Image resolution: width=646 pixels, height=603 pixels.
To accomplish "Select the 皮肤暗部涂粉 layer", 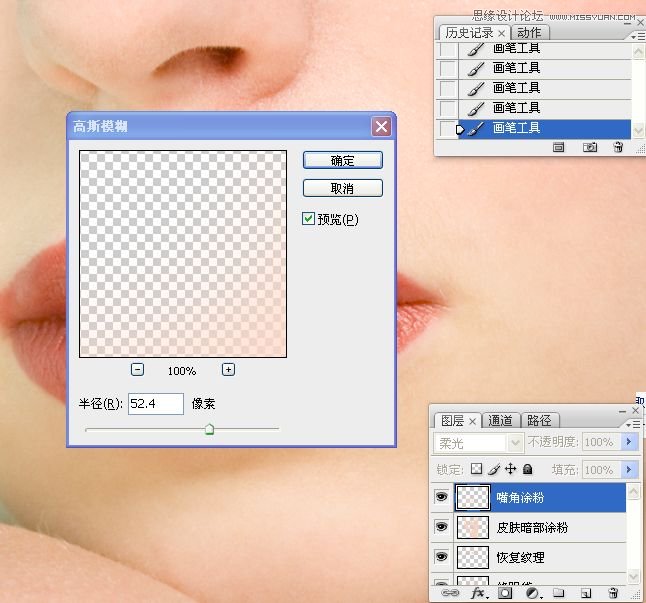I will (539, 527).
